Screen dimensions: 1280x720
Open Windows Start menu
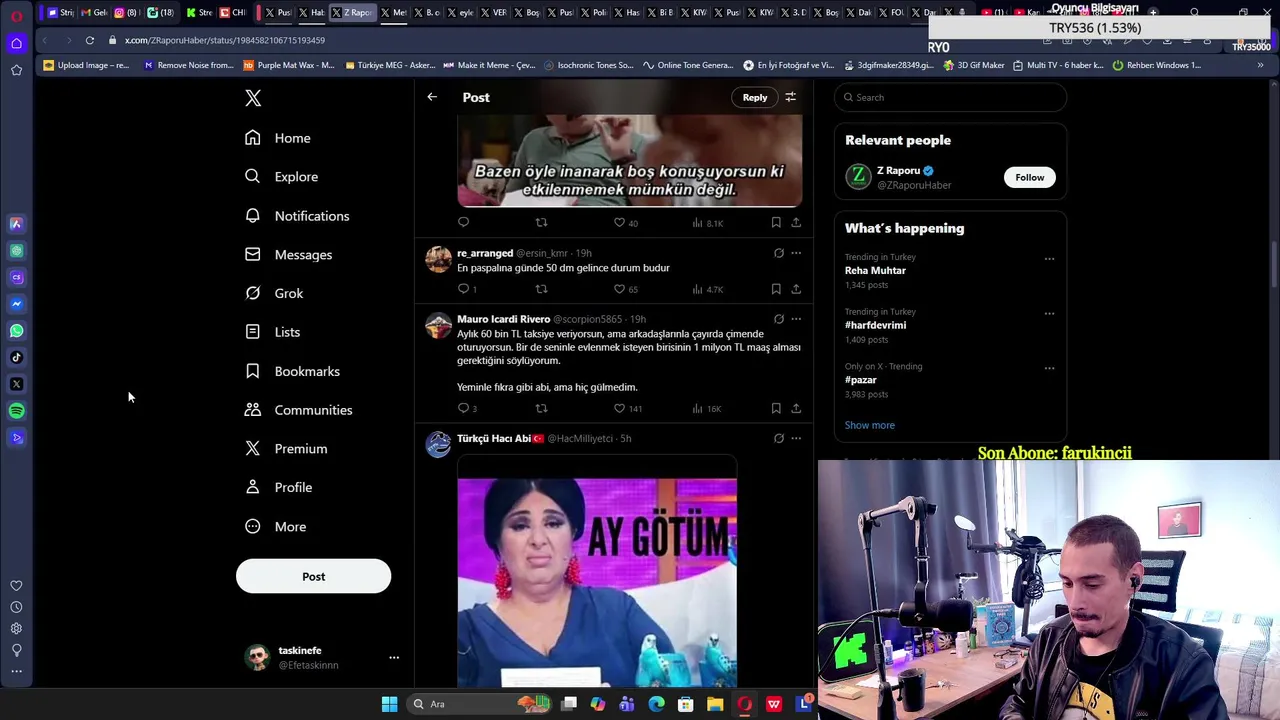(389, 704)
